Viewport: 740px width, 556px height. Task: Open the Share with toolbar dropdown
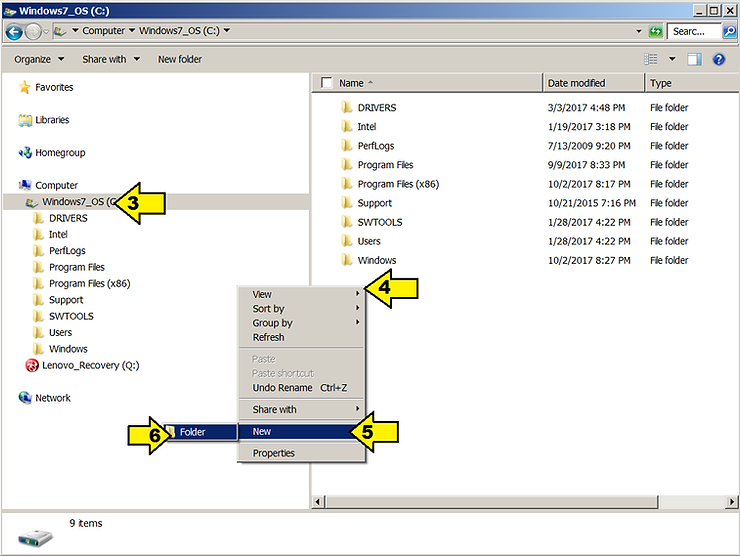point(110,60)
